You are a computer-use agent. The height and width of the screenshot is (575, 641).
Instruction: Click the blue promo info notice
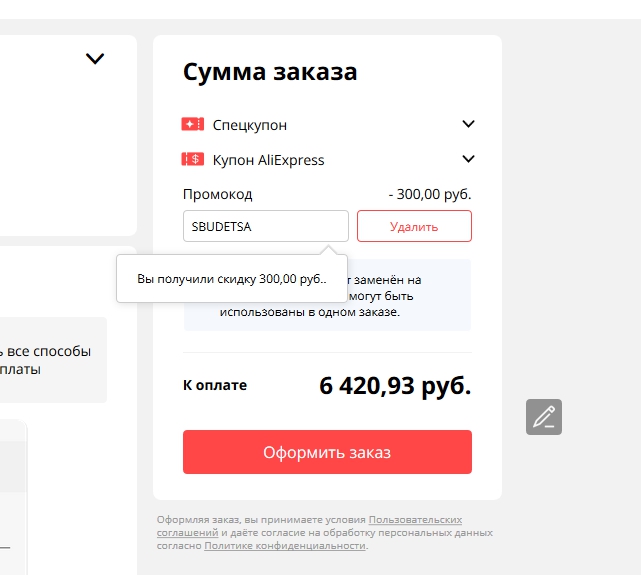[x=410, y=310]
